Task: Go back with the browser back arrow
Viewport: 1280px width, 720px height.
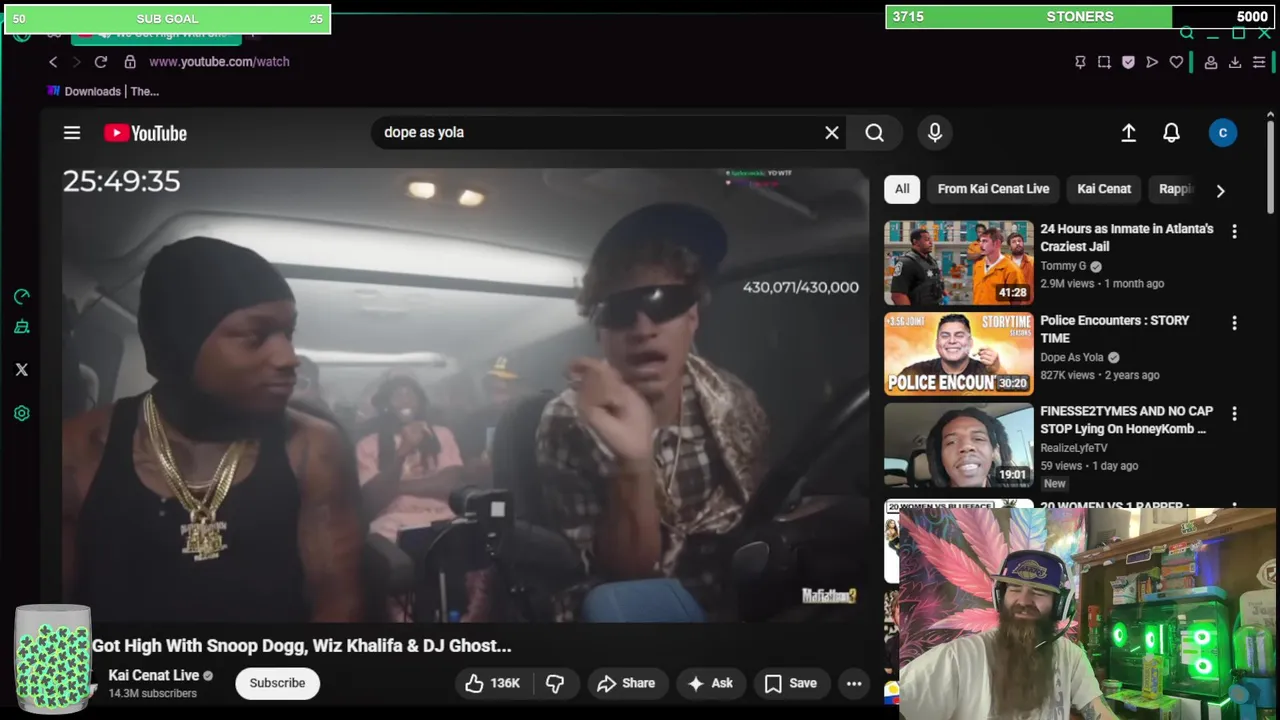Action: point(53,62)
